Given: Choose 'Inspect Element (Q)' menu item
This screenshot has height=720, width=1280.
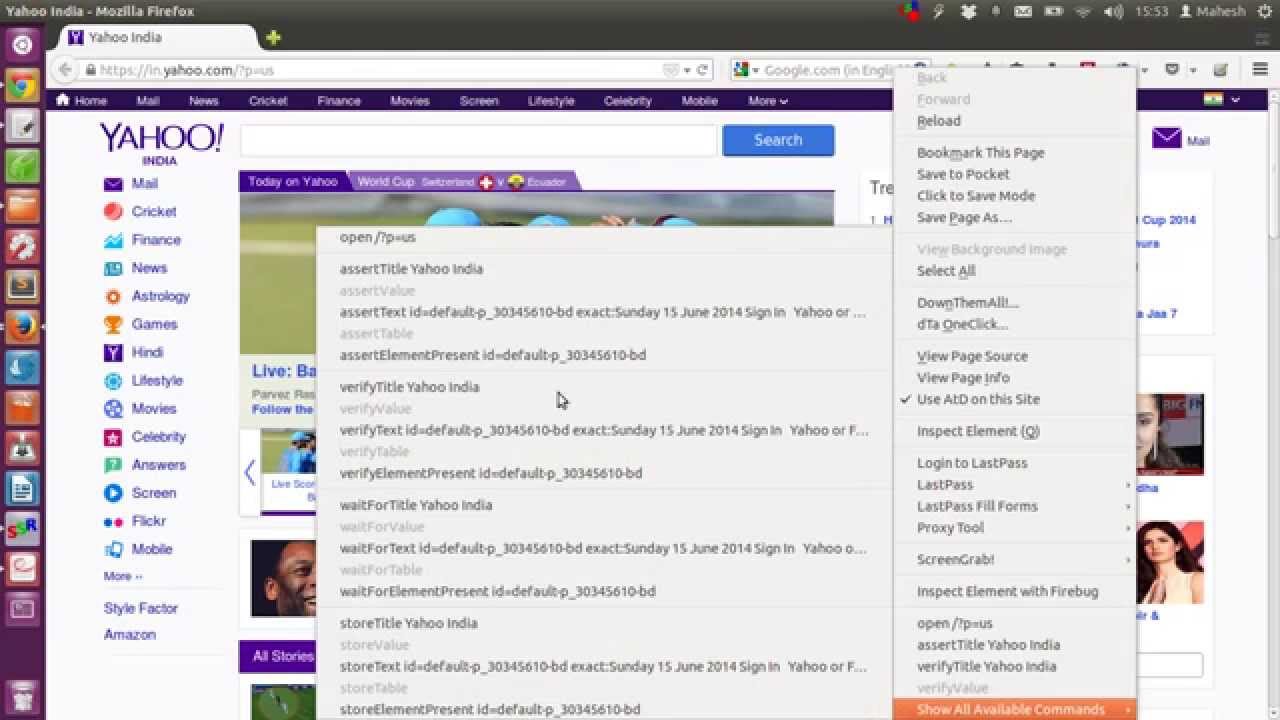Looking at the screenshot, I should [1014, 431].
